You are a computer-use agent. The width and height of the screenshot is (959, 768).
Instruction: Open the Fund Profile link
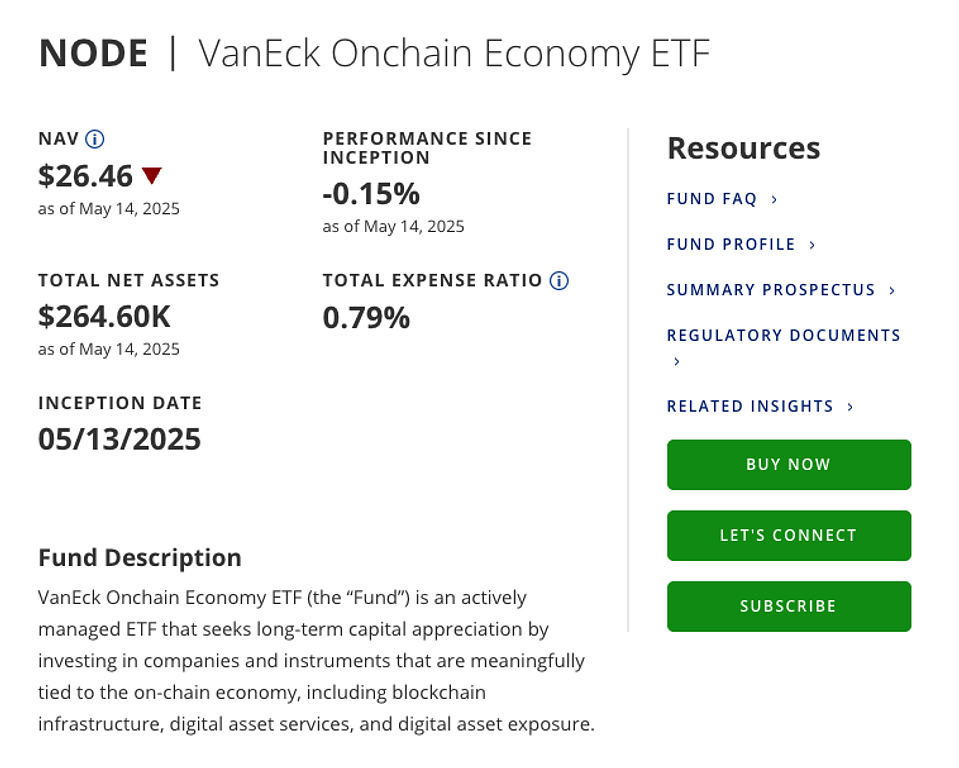(731, 244)
